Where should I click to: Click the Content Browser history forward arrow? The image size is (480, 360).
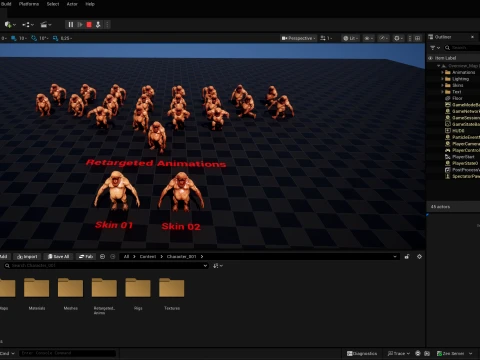click(x=113, y=257)
